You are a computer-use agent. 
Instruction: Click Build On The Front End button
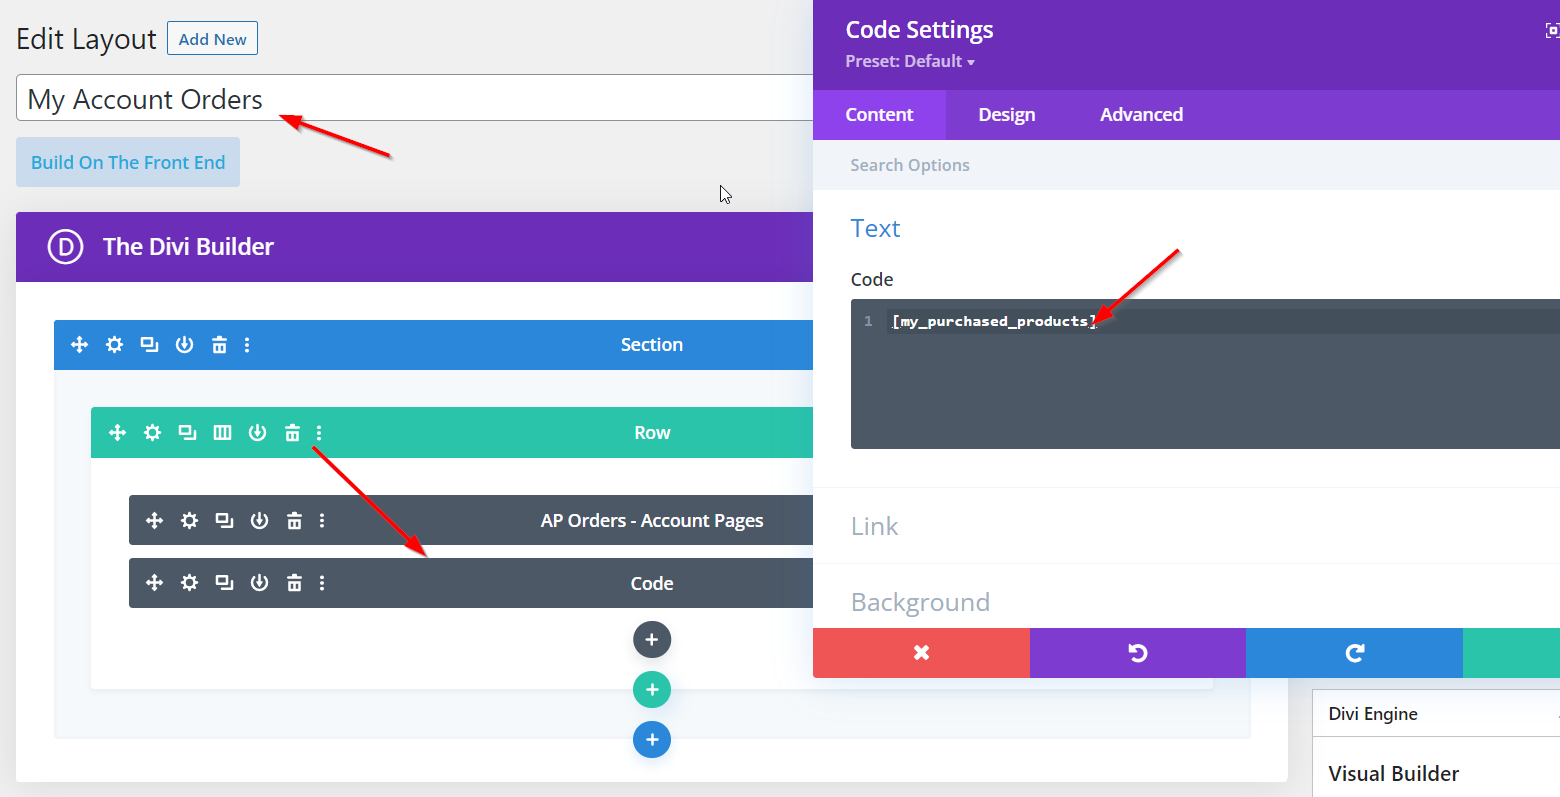point(128,162)
